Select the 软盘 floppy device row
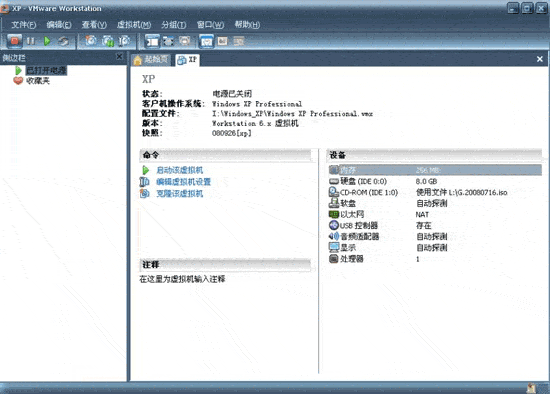Image resolution: width=550 pixels, height=394 pixels. pos(435,203)
